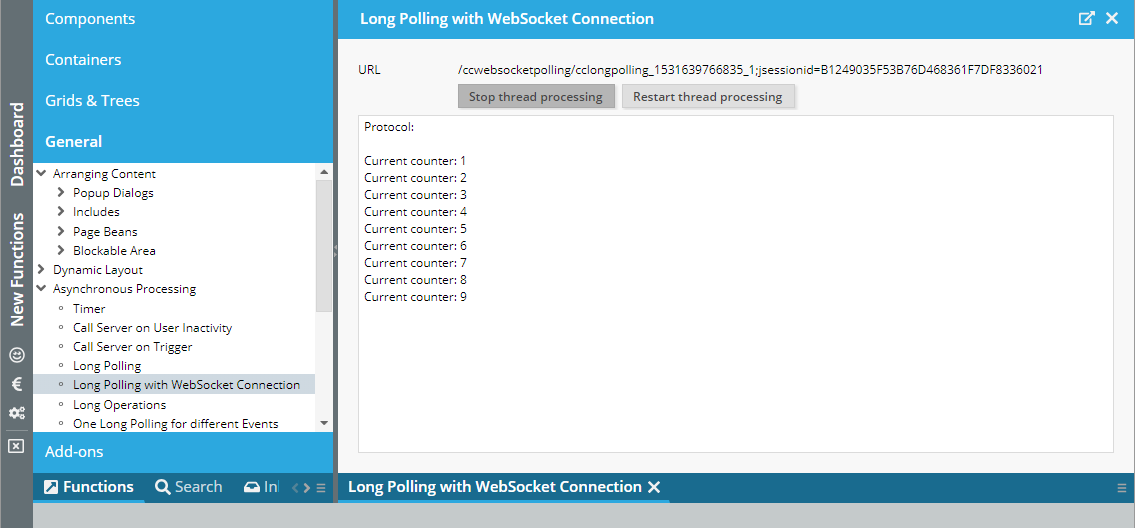Click the smiley face sidebar icon
Image resolution: width=1135 pixels, height=528 pixels.
[16, 355]
